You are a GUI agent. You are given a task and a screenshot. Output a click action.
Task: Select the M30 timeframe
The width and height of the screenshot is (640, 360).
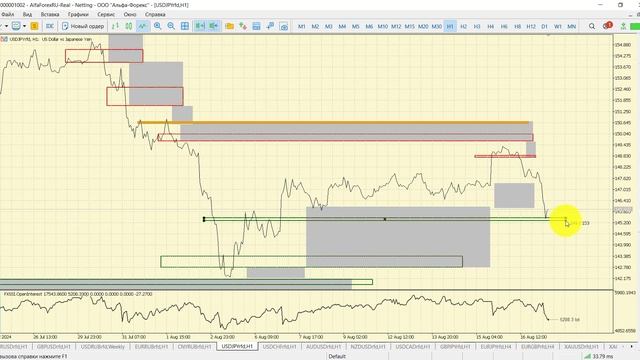437,26
